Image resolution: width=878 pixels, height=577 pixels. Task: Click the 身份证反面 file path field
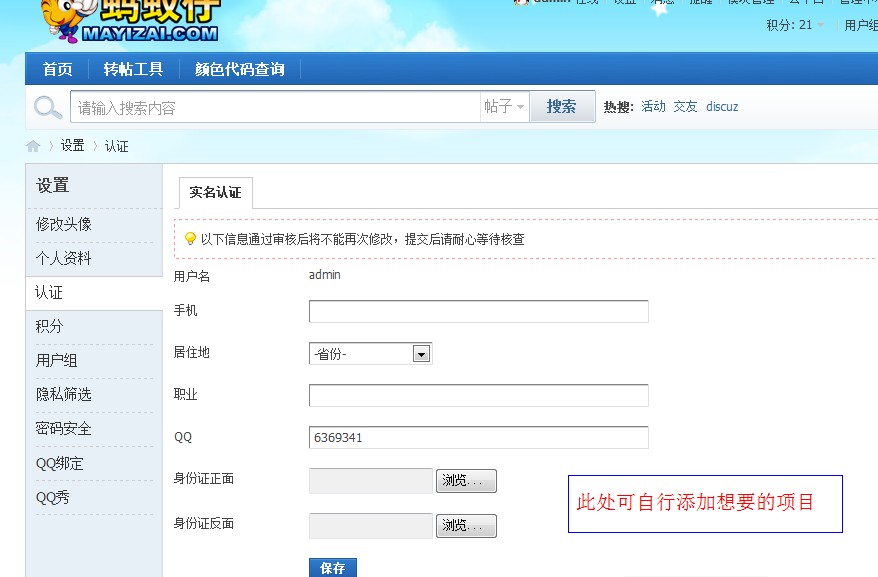click(371, 525)
